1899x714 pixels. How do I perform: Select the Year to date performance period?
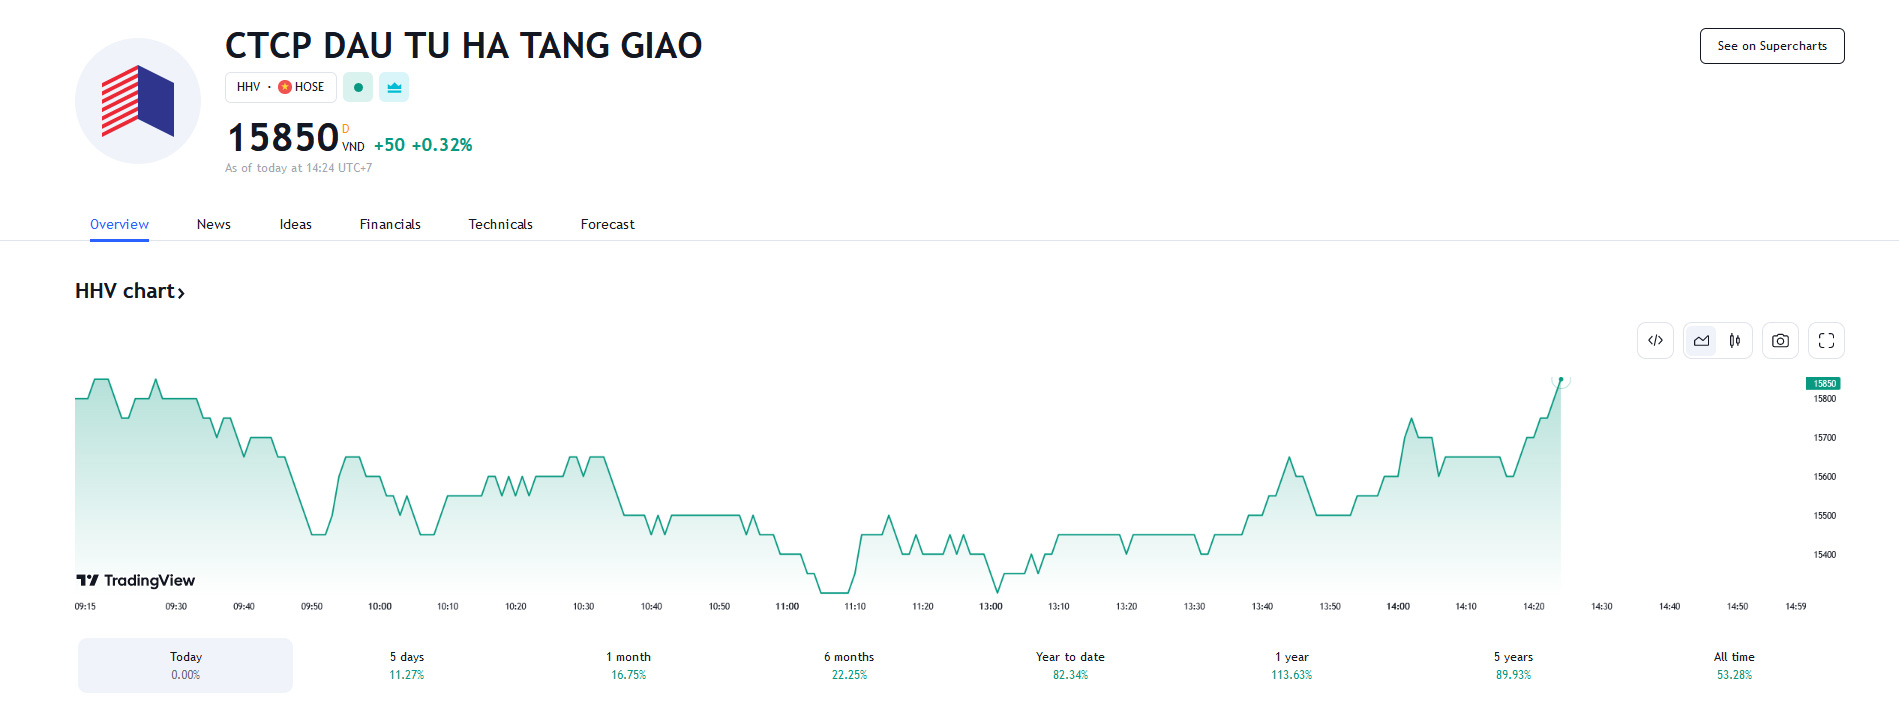click(x=1069, y=664)
